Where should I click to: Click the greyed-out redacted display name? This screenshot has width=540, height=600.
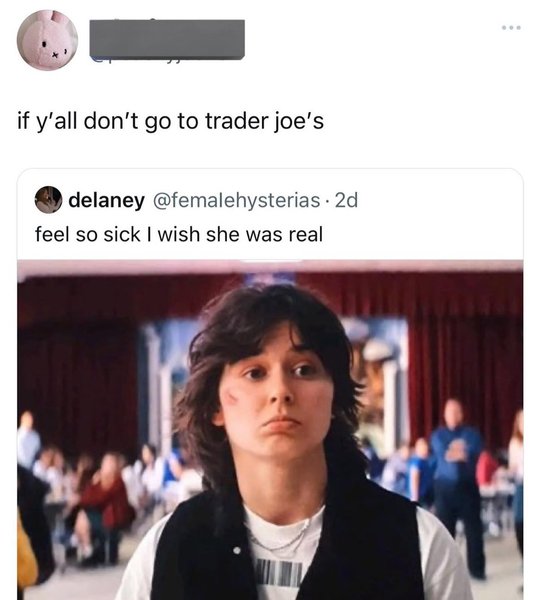pyautogui.click(x=167, y=38)
